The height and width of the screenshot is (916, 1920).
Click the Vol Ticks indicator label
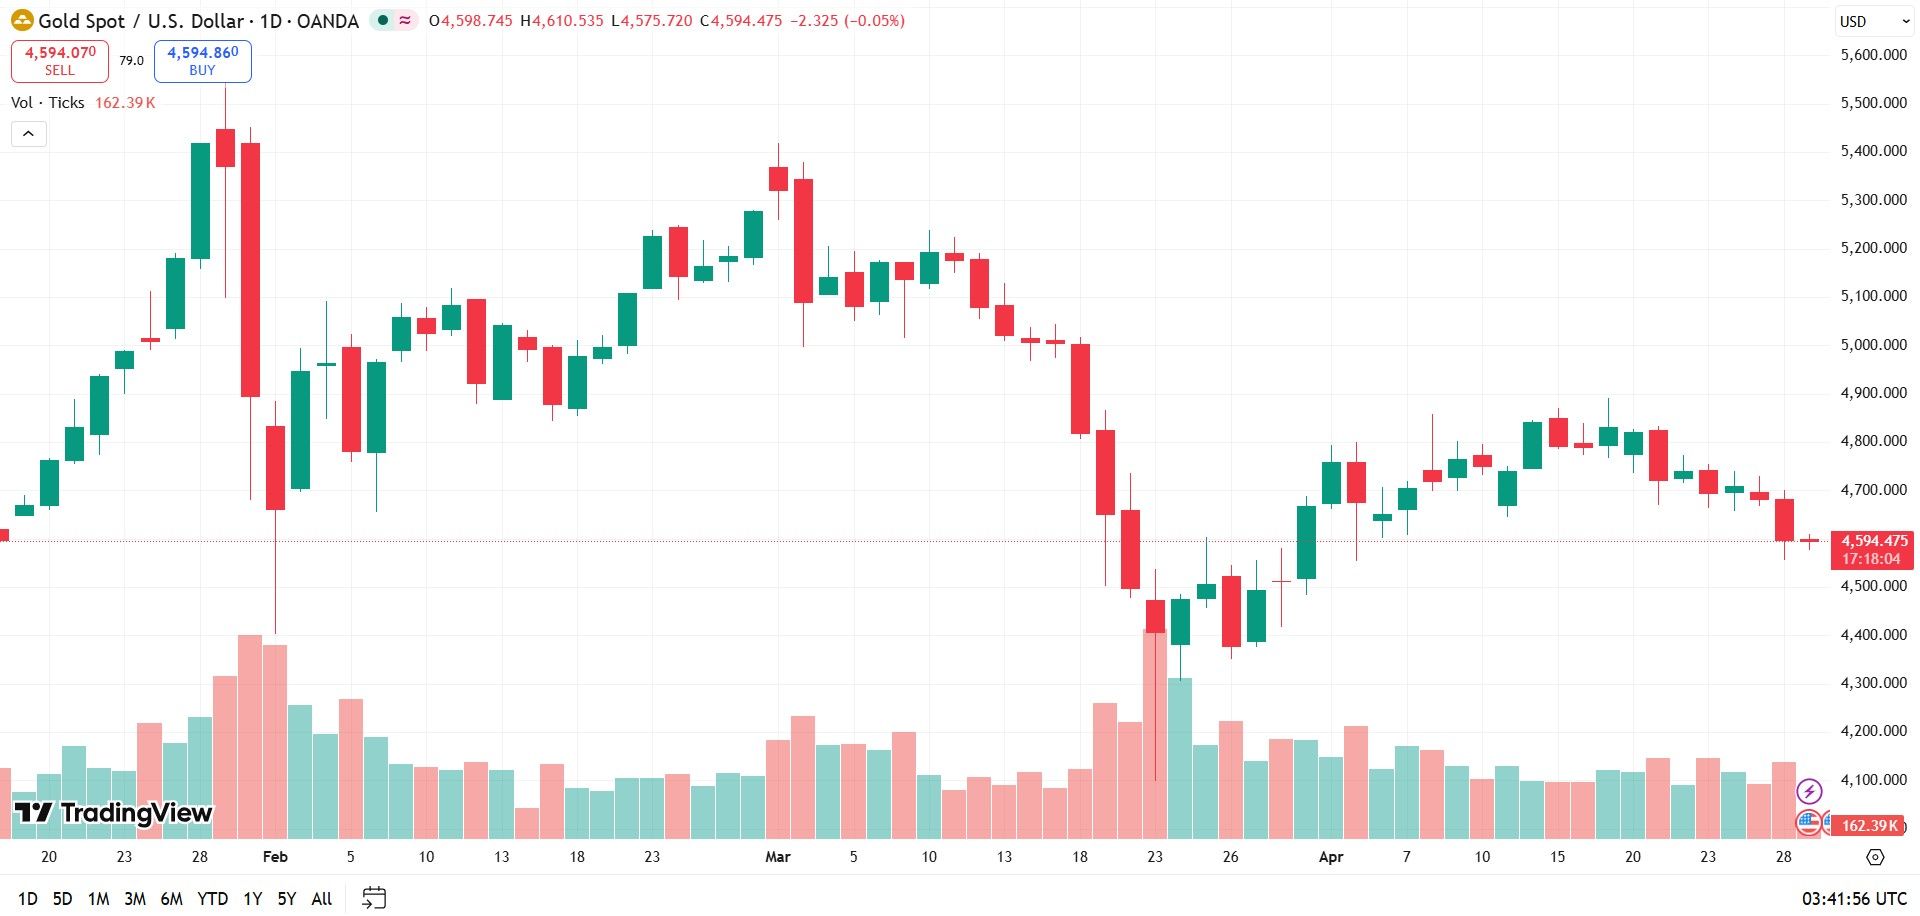(x=48, y=103)
